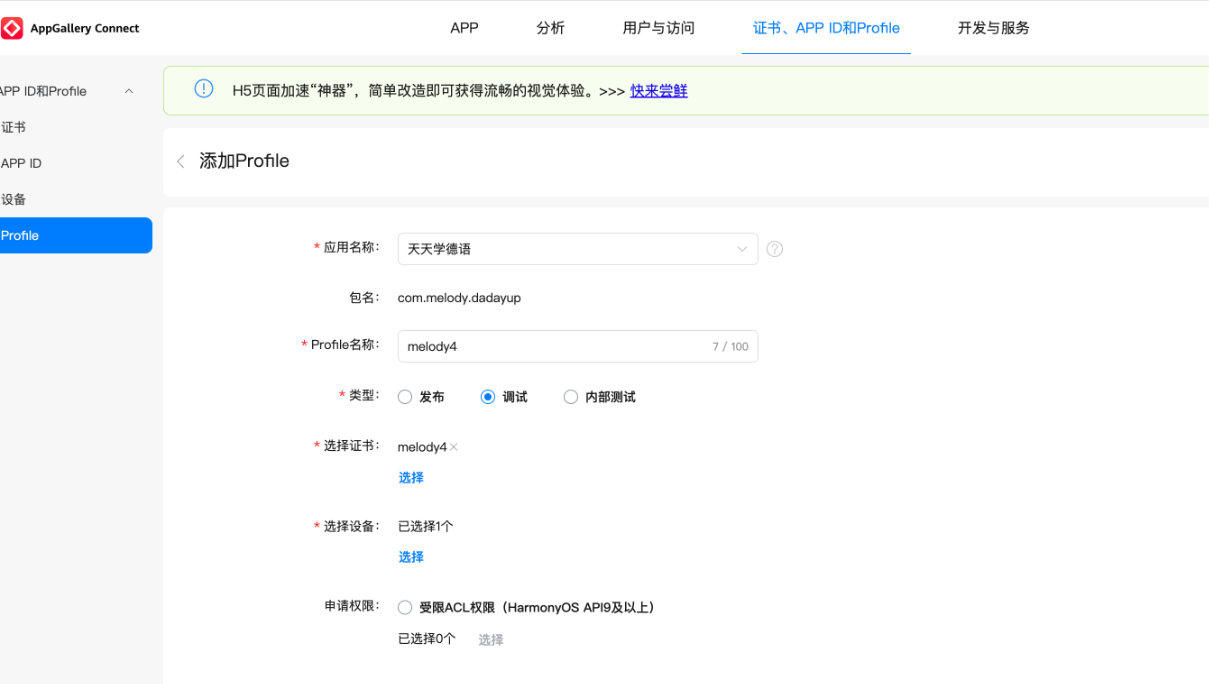
Task: Remove the melody4 certificate with the X icon
Action: 454,447
